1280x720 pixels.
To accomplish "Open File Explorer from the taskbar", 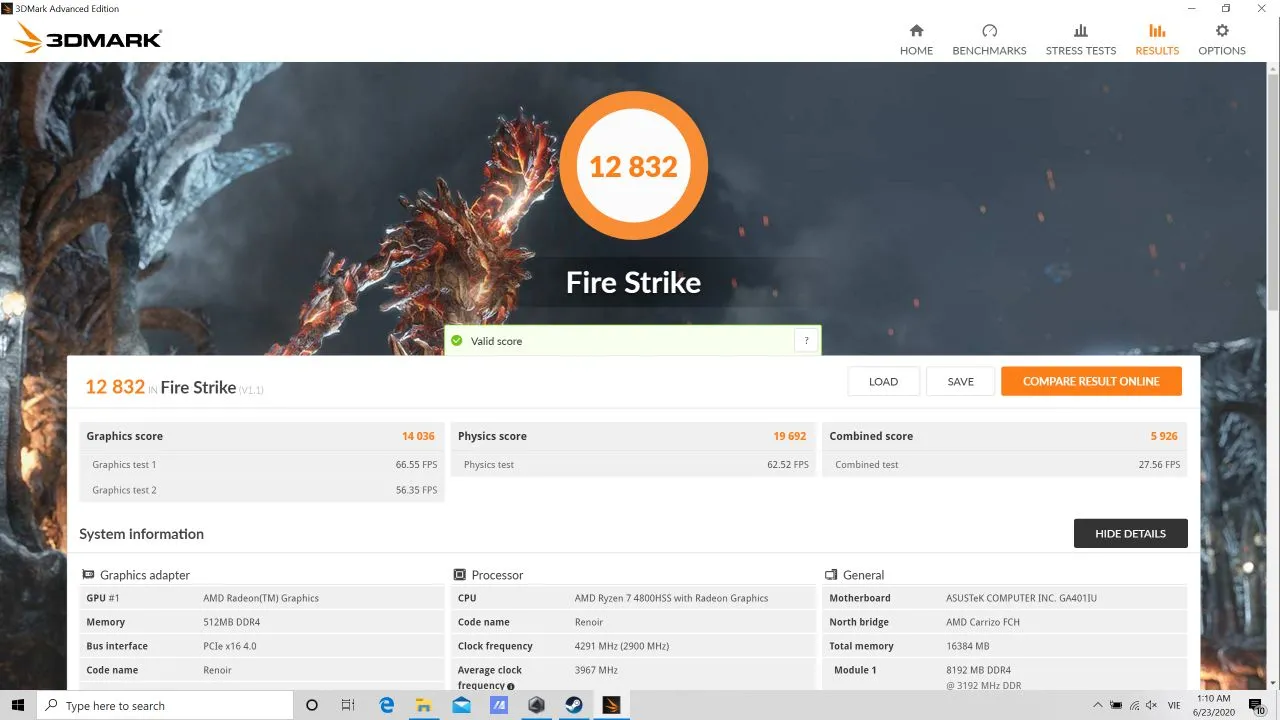I will (424, 705).
